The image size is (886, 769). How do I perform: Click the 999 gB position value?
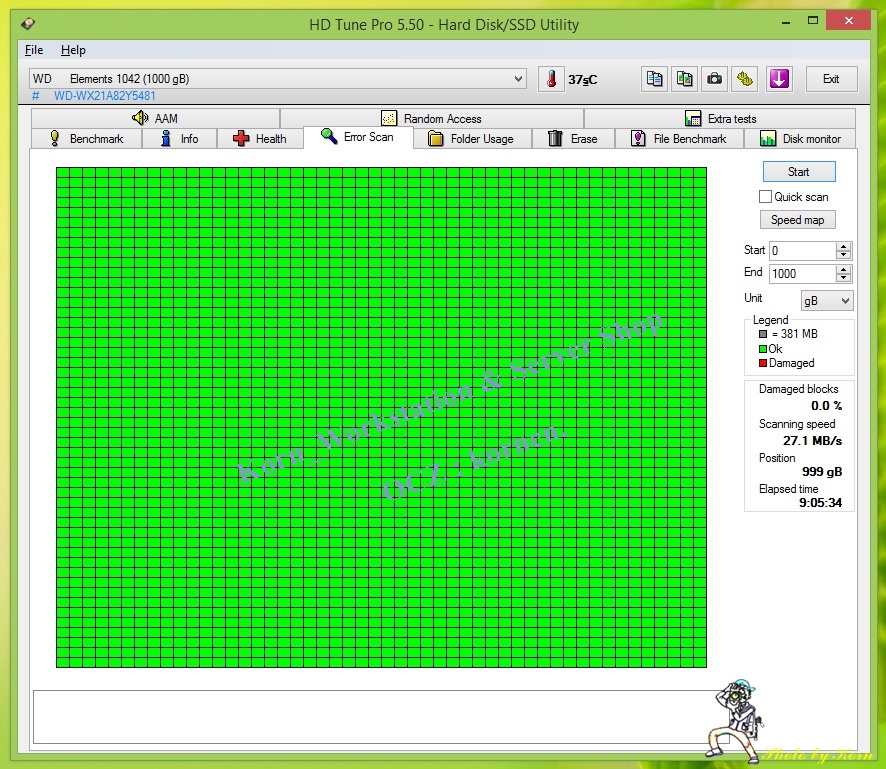point(822,471)
